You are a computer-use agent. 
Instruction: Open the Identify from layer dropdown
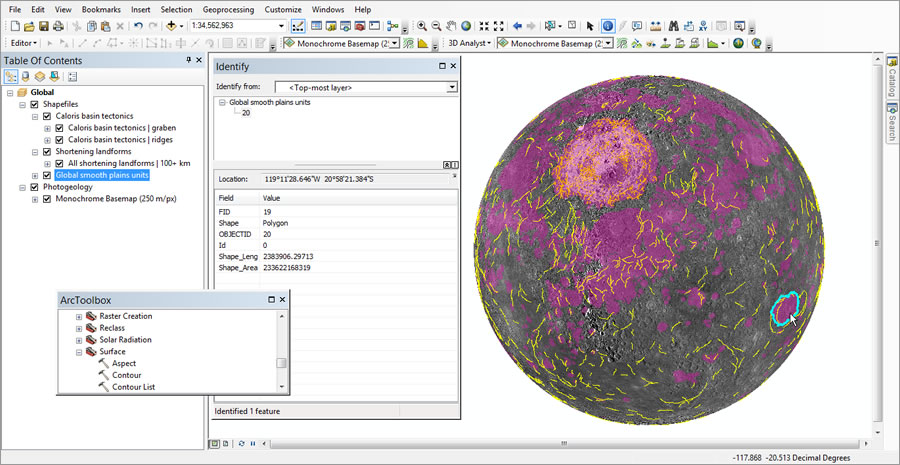point(452,87)
